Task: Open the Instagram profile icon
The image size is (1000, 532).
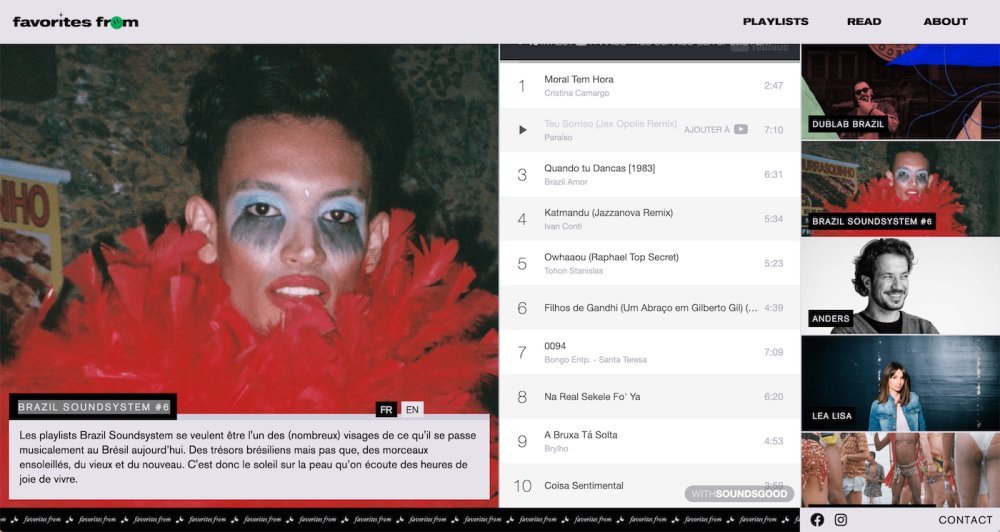Action: click(x=841, y=520)
